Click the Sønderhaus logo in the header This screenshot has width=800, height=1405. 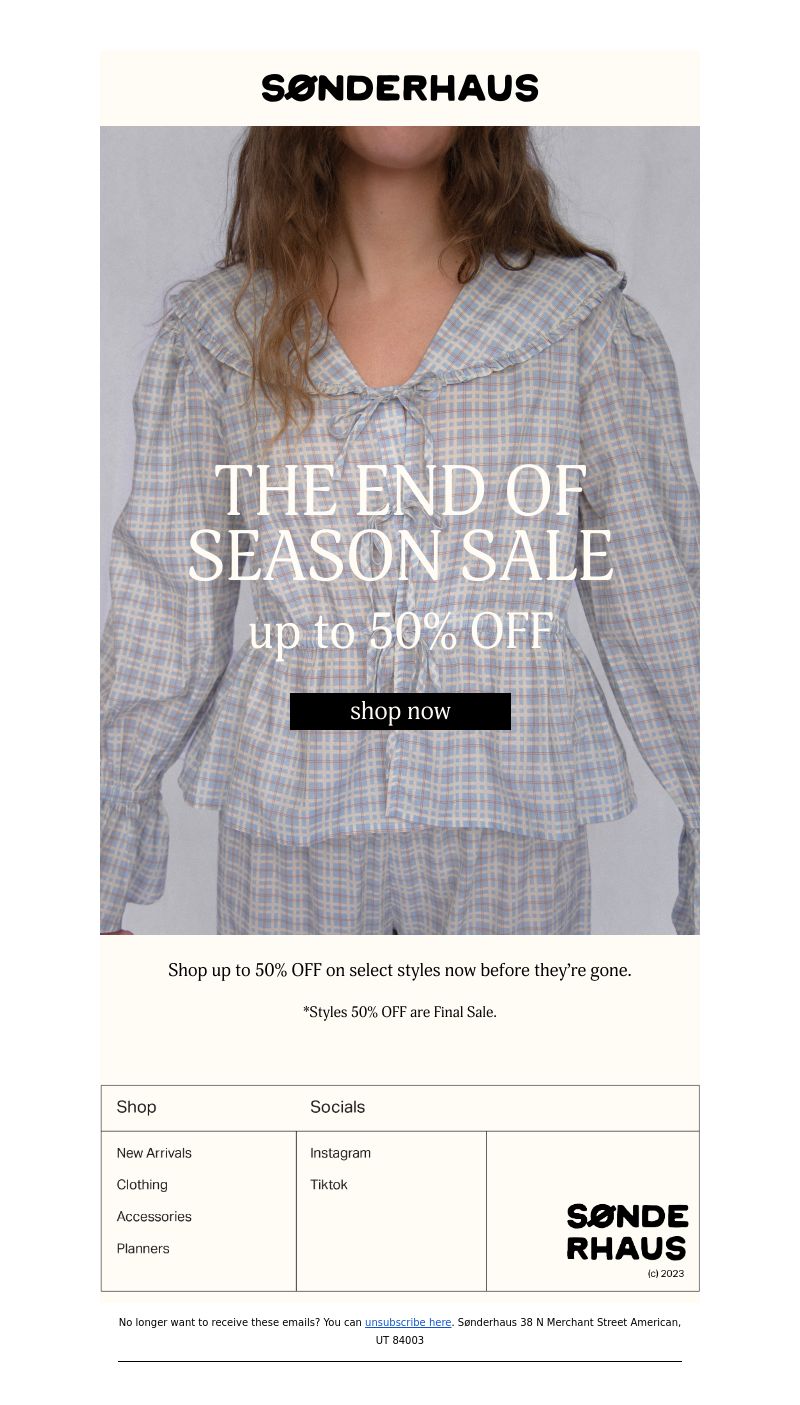pyautogui.click(x=400, y=88)
